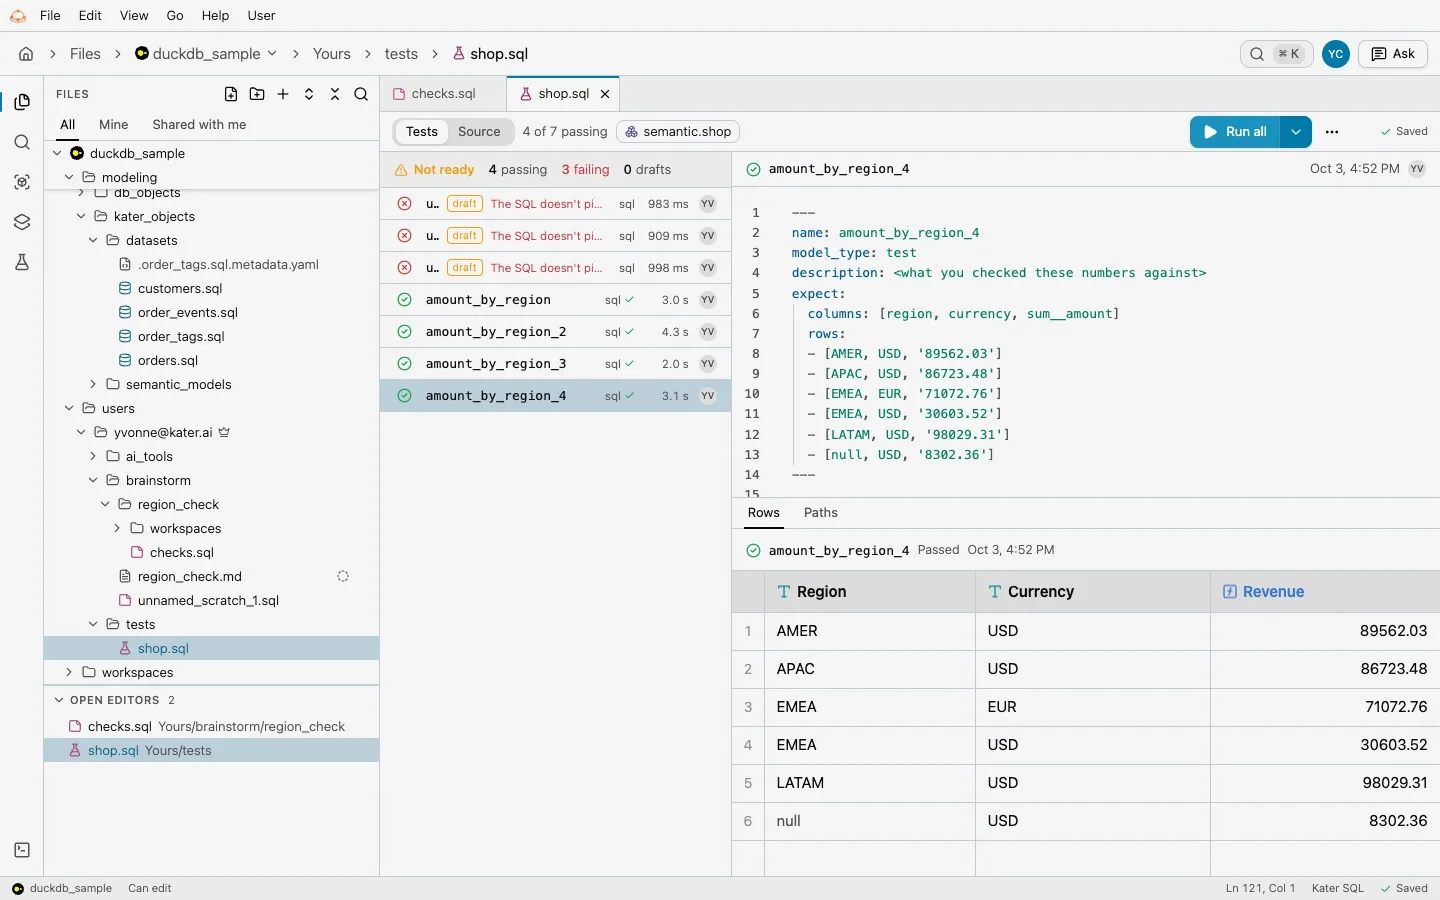The width and height of the screenshot is (1440, 900).
Task: Click the magnifier icon in the Files header
Action: tap(361, 94)
